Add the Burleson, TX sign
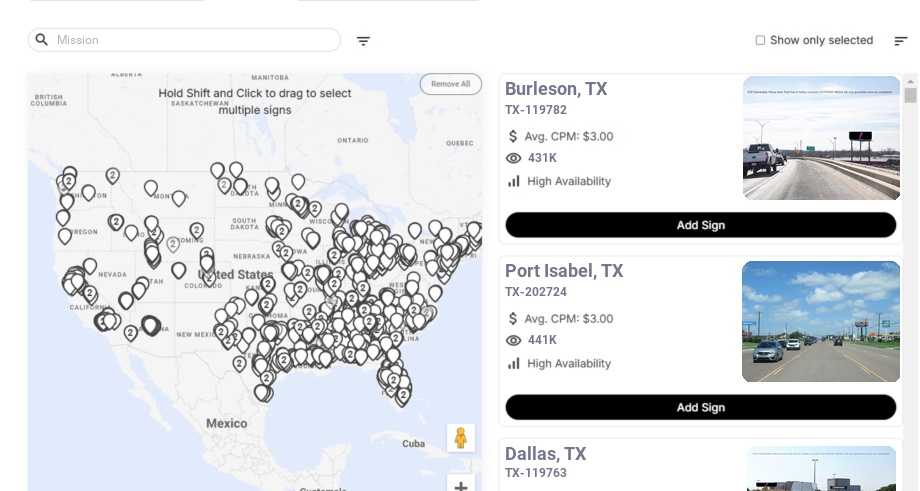 (701, 225)
